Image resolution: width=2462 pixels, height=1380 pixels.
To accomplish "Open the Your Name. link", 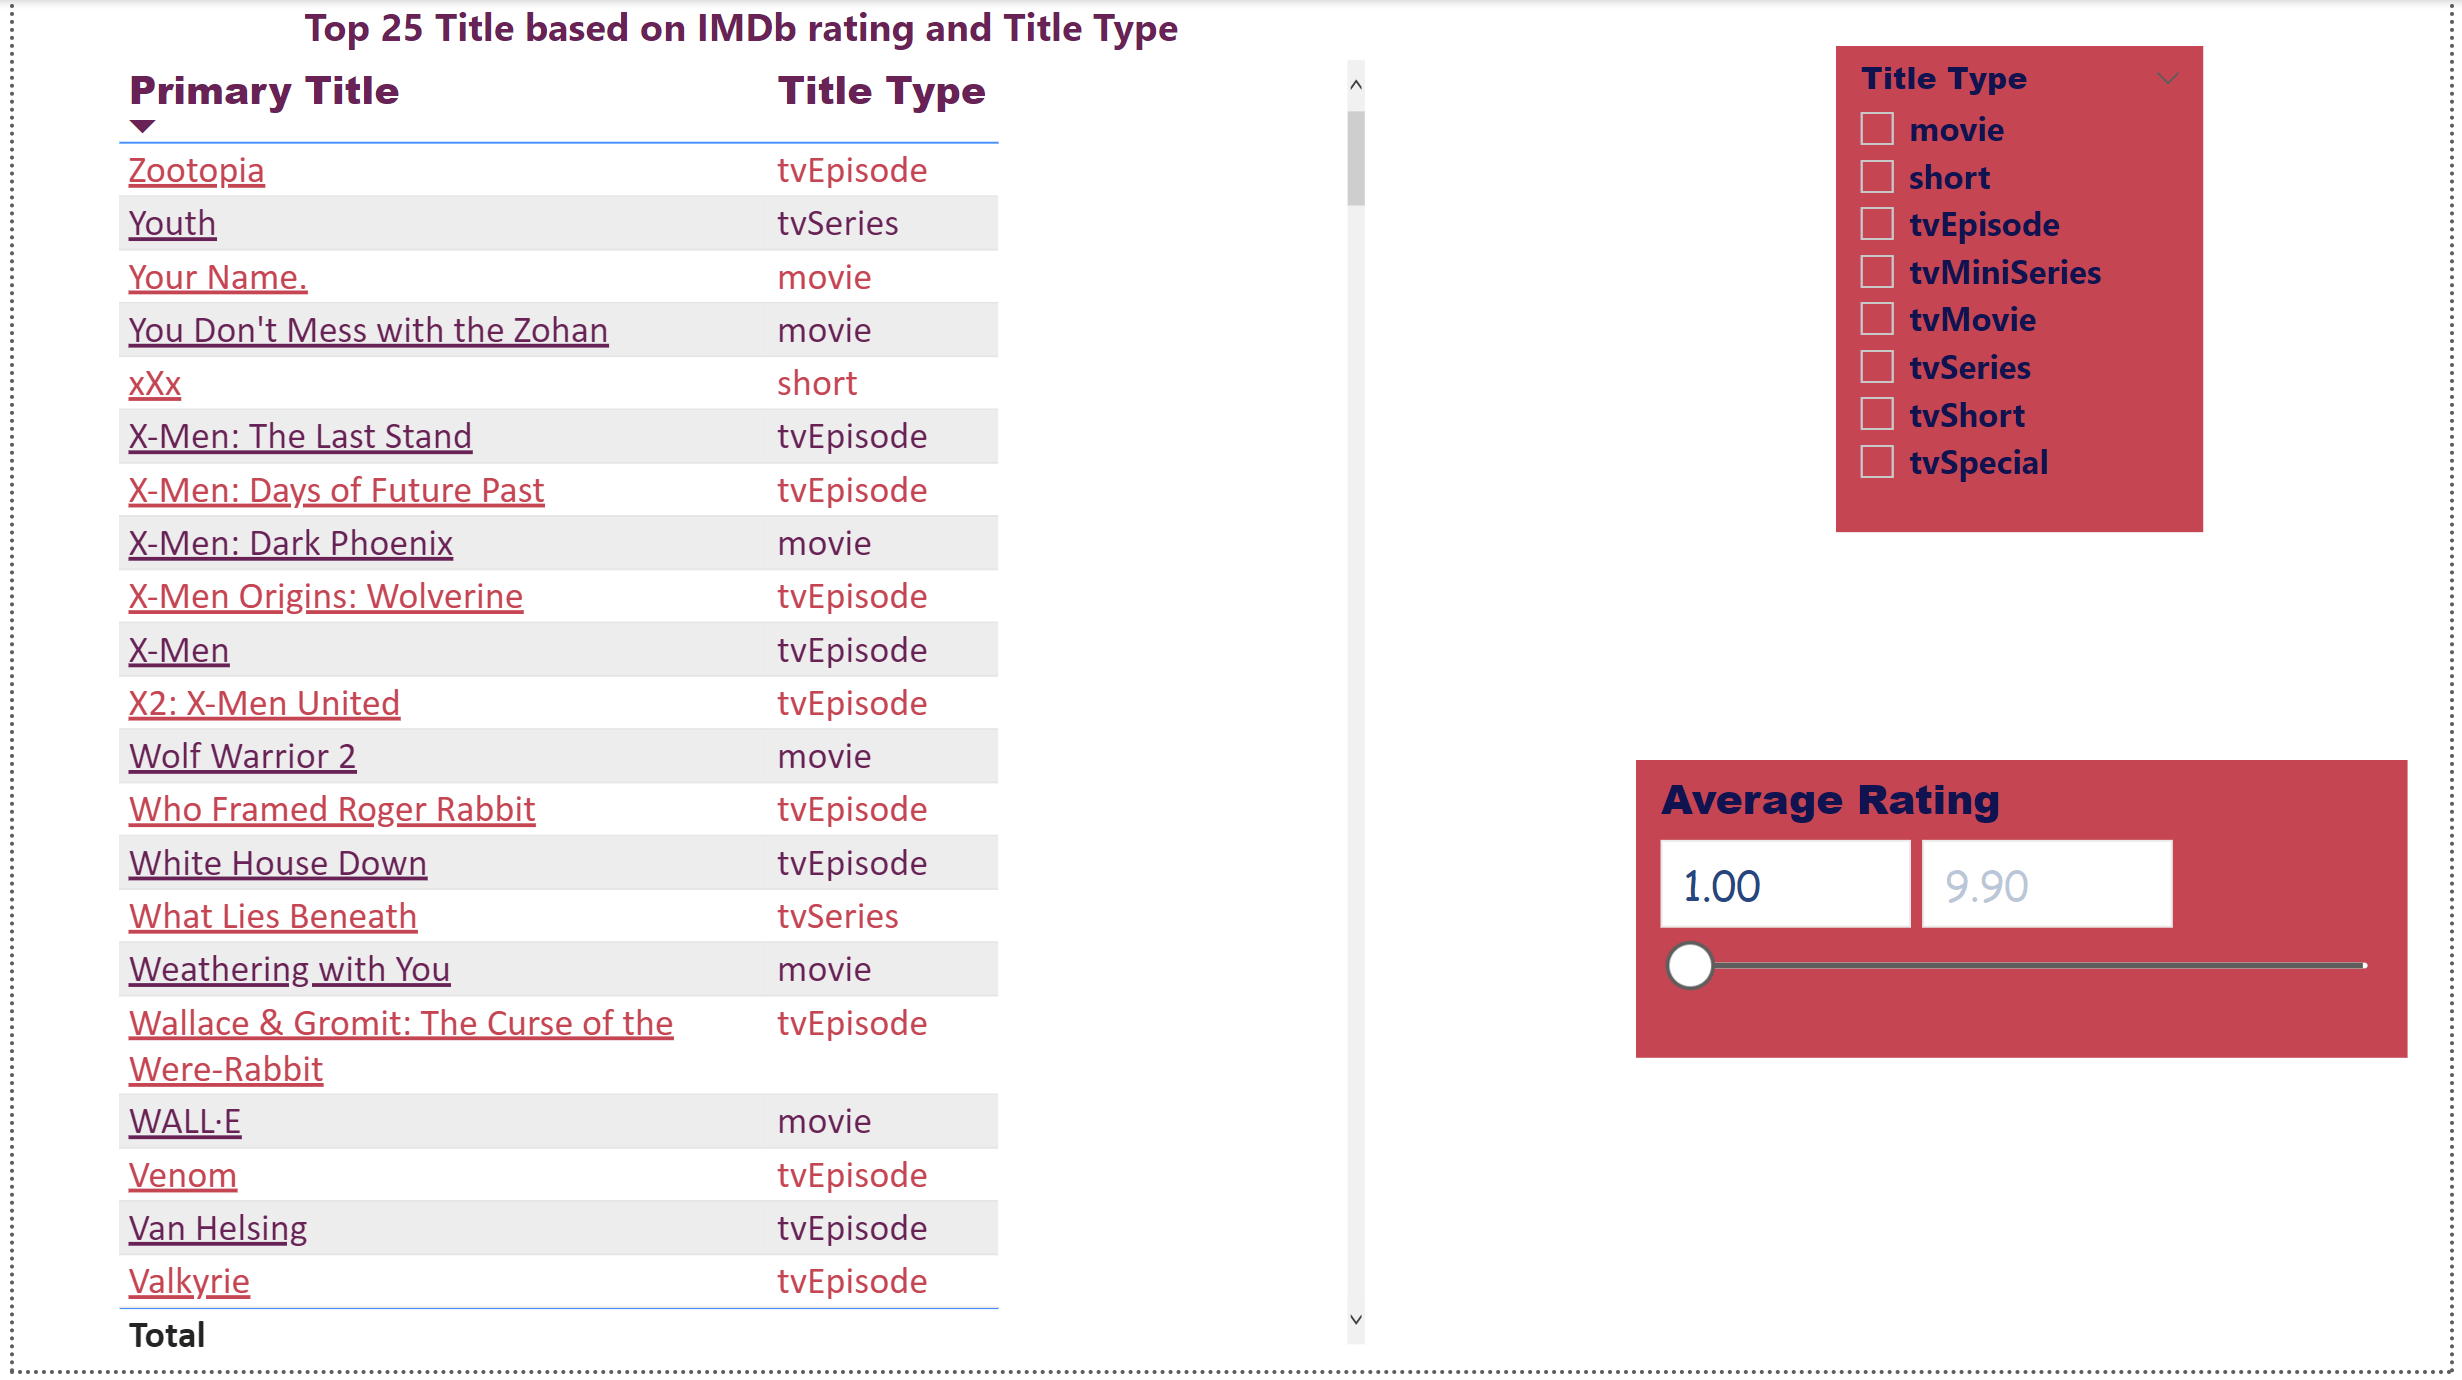I will (x=217, y=277).
